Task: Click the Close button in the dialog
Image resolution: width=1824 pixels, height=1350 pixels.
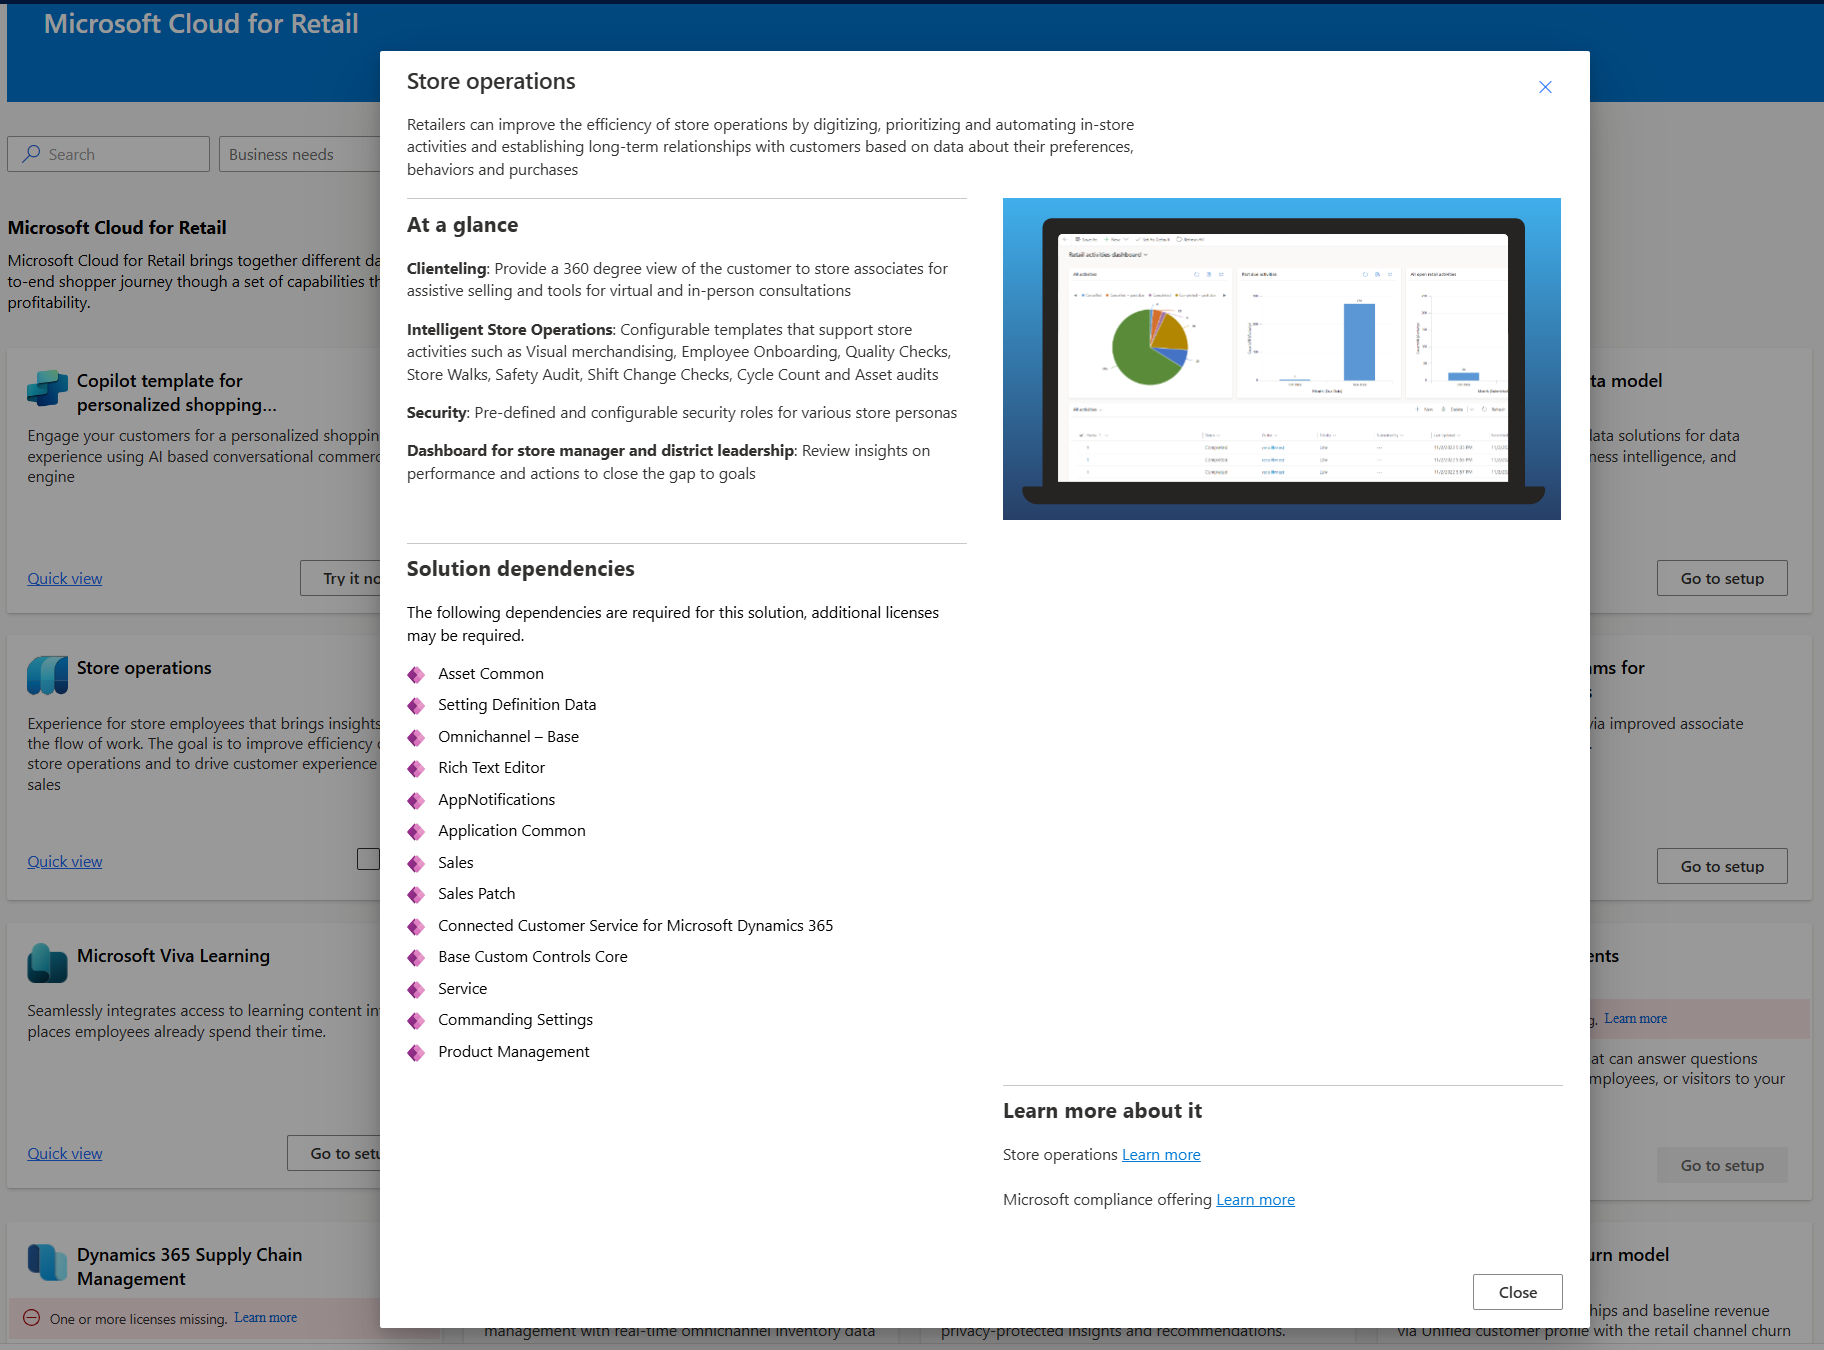Action: [x=1517, y=1292]
